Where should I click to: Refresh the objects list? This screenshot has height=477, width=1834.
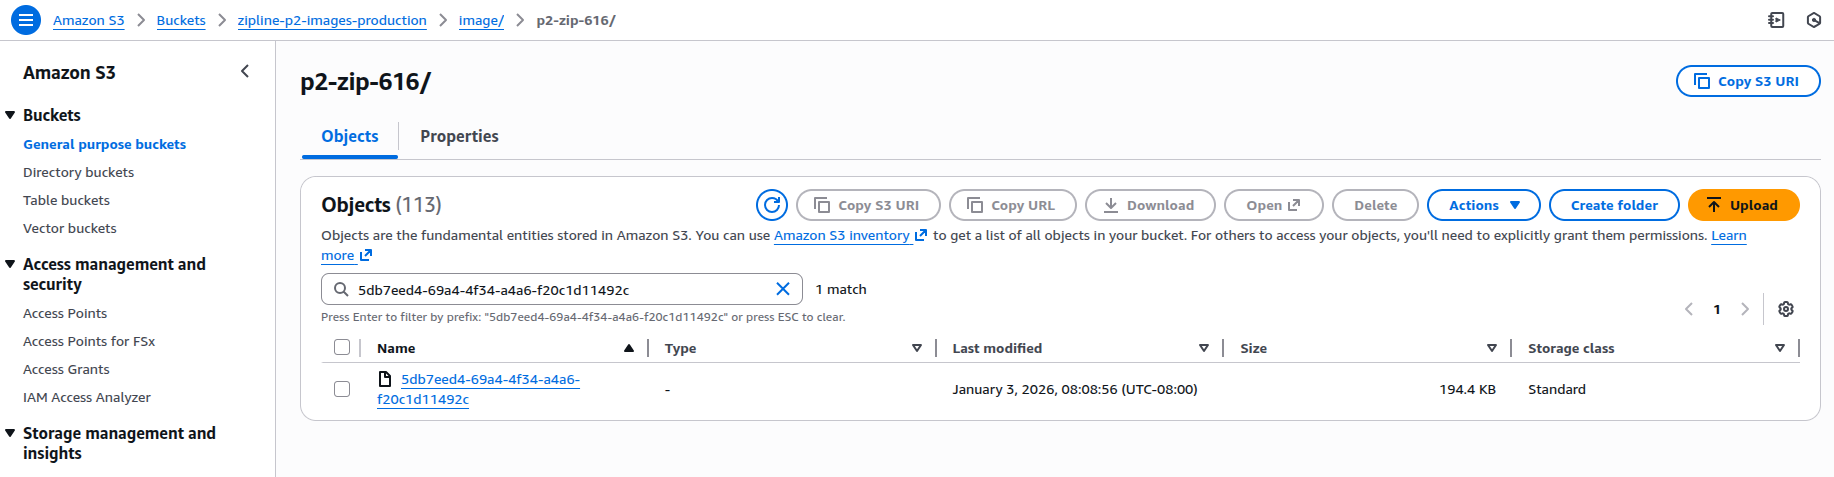coord(772,205)
